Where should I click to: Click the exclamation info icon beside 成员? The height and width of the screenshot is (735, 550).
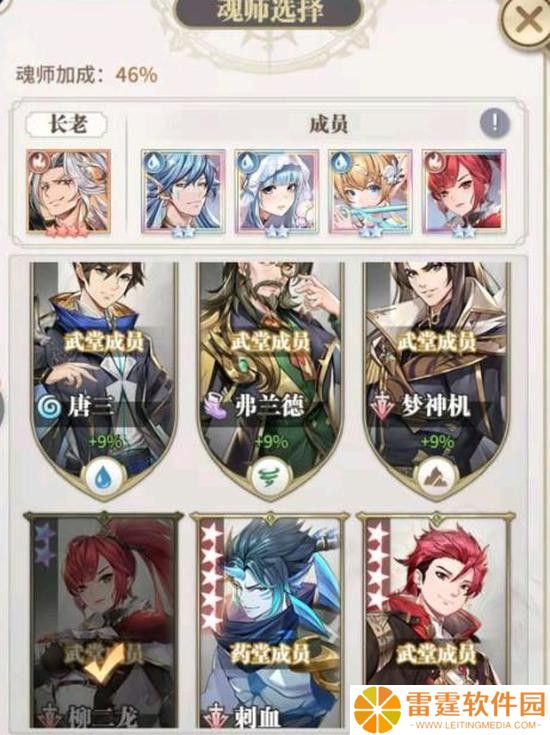(x=495, y=123)
